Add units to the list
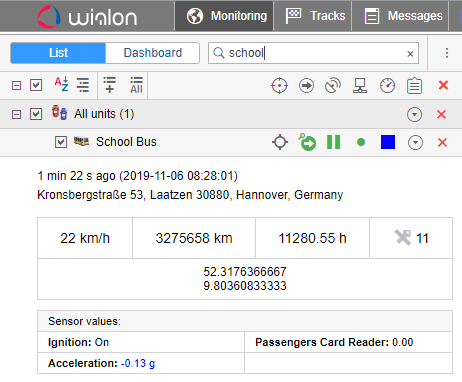 (110, 85)
